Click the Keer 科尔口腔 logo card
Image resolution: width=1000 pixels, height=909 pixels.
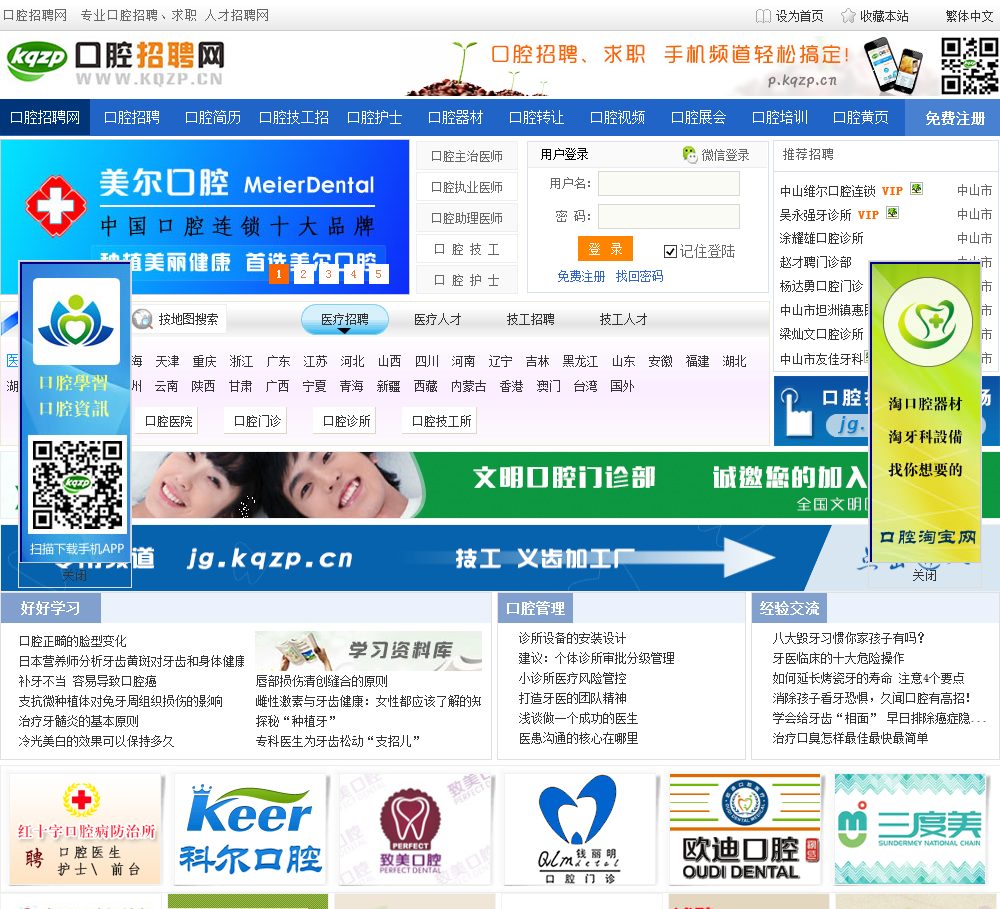click(251, 829)
